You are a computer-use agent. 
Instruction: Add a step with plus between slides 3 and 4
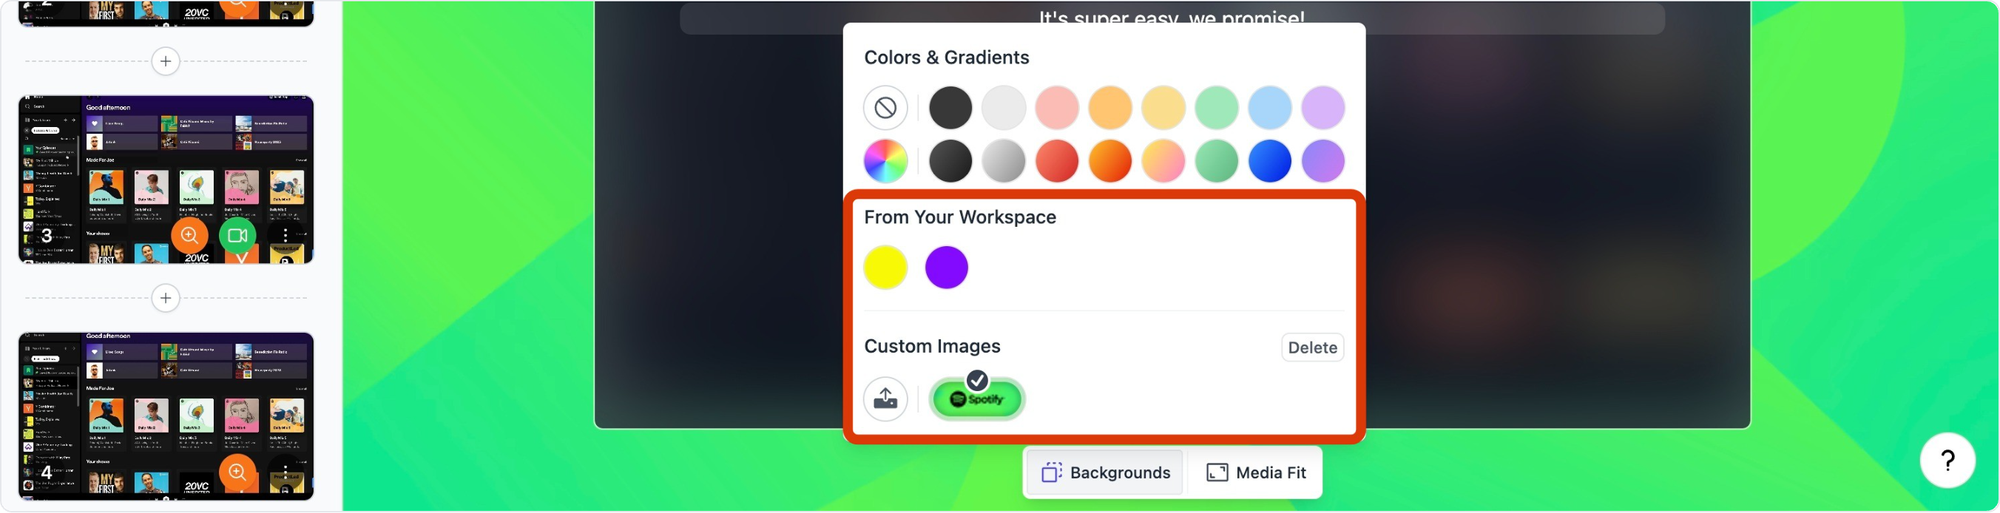(x=166, y=298)
